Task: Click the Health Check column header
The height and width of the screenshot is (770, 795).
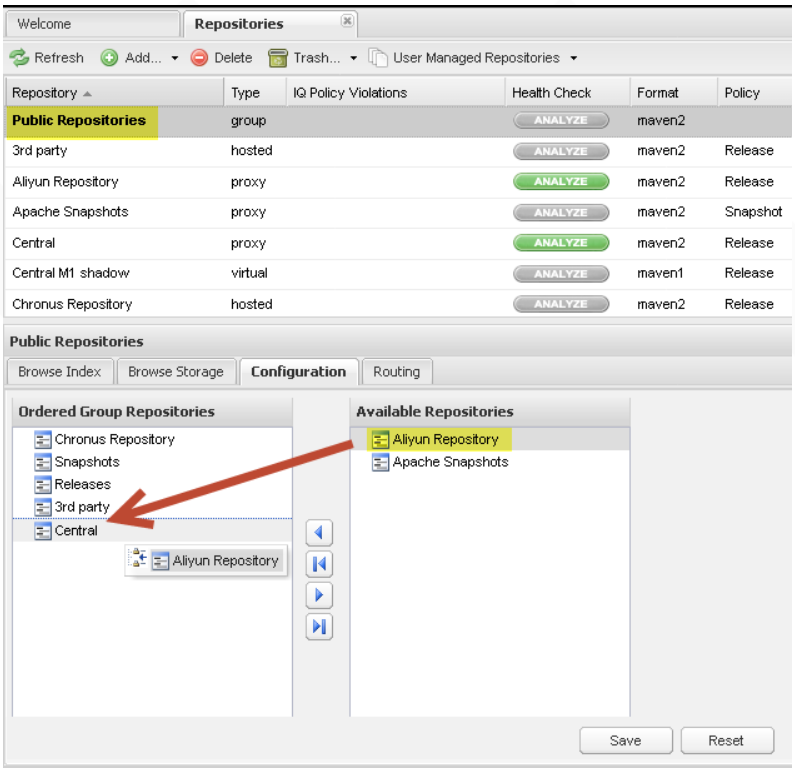Action: [568, 93]
